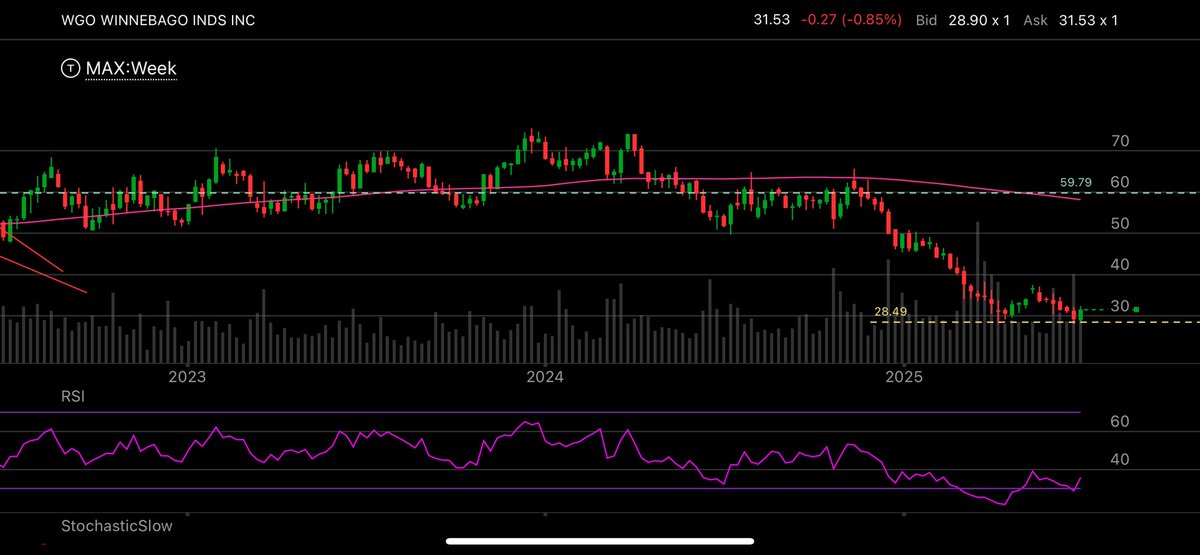Tap the 2025 date axis label
Image resolution: width=1200 pixels, height=555 pixels.
(905, 378)
